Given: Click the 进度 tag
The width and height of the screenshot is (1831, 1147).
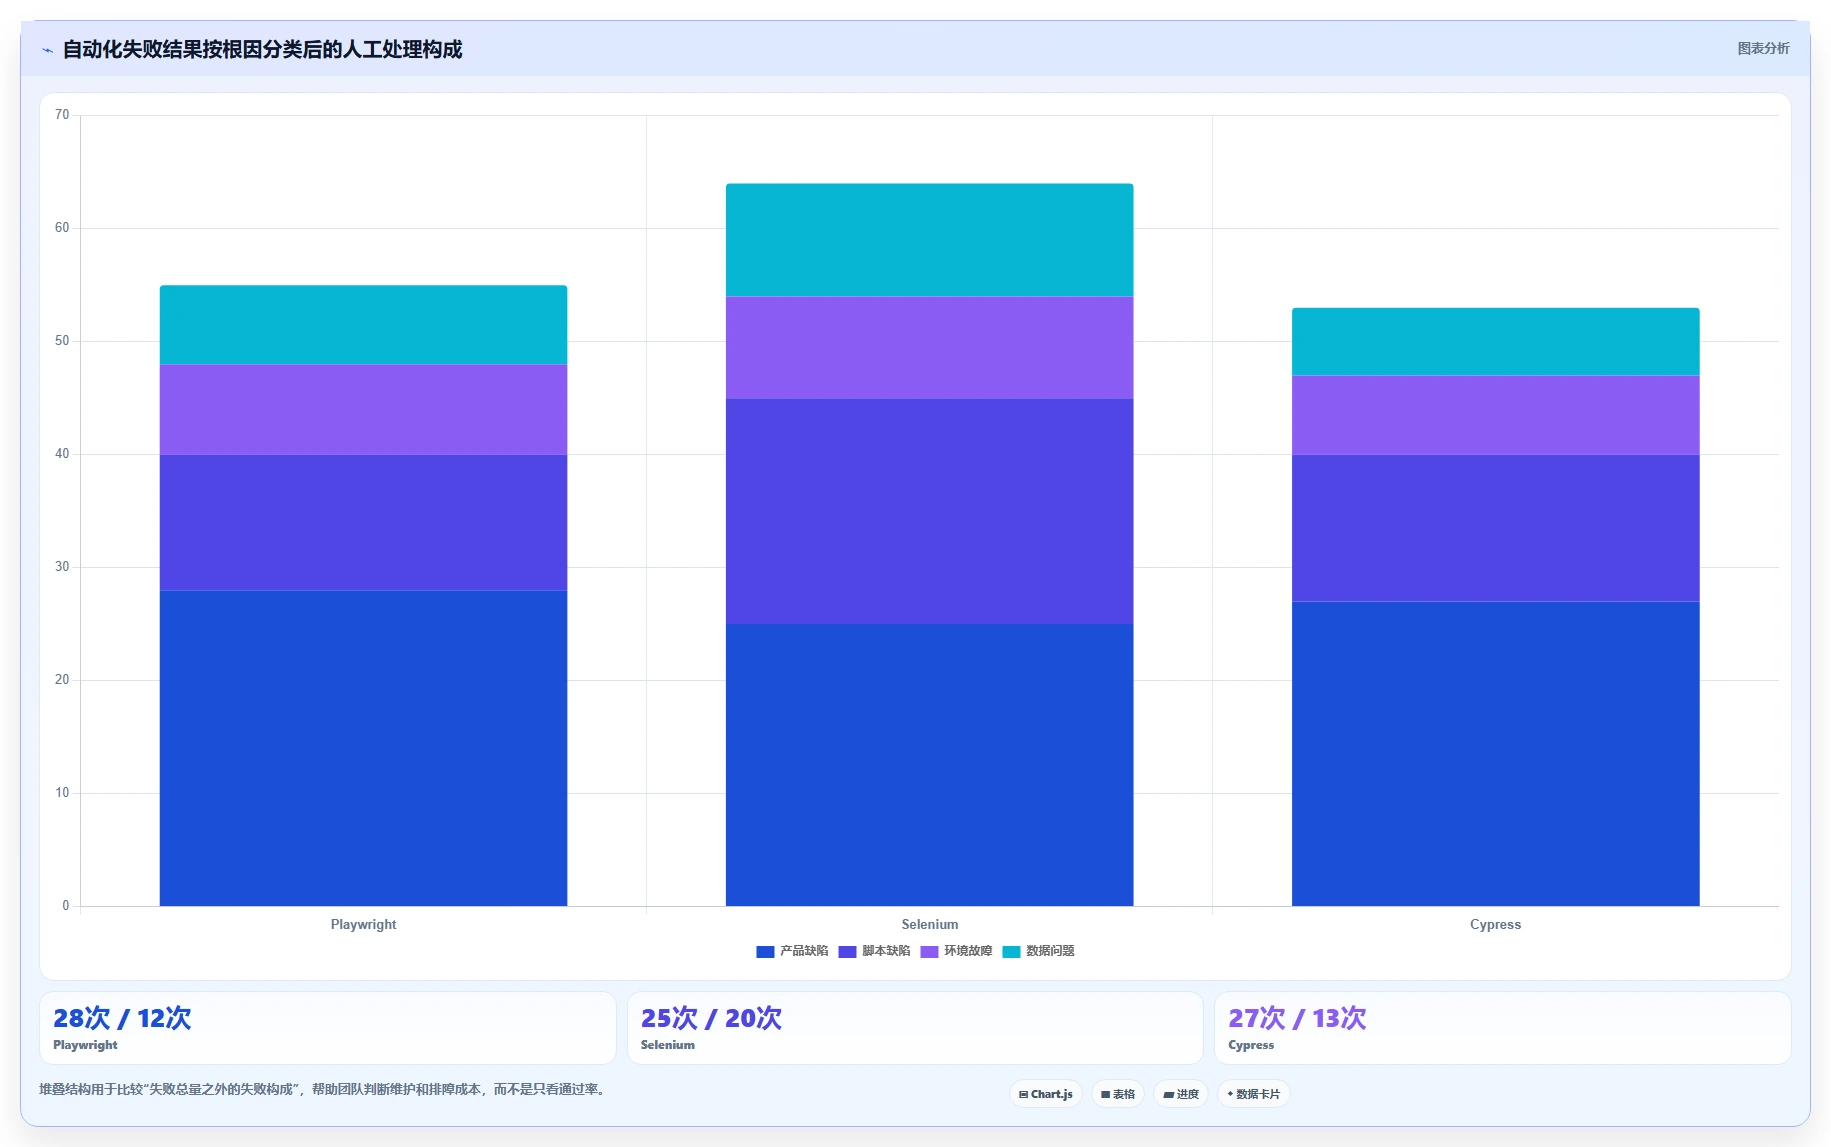Looking at the screenshot, I should (1181, 1094).
